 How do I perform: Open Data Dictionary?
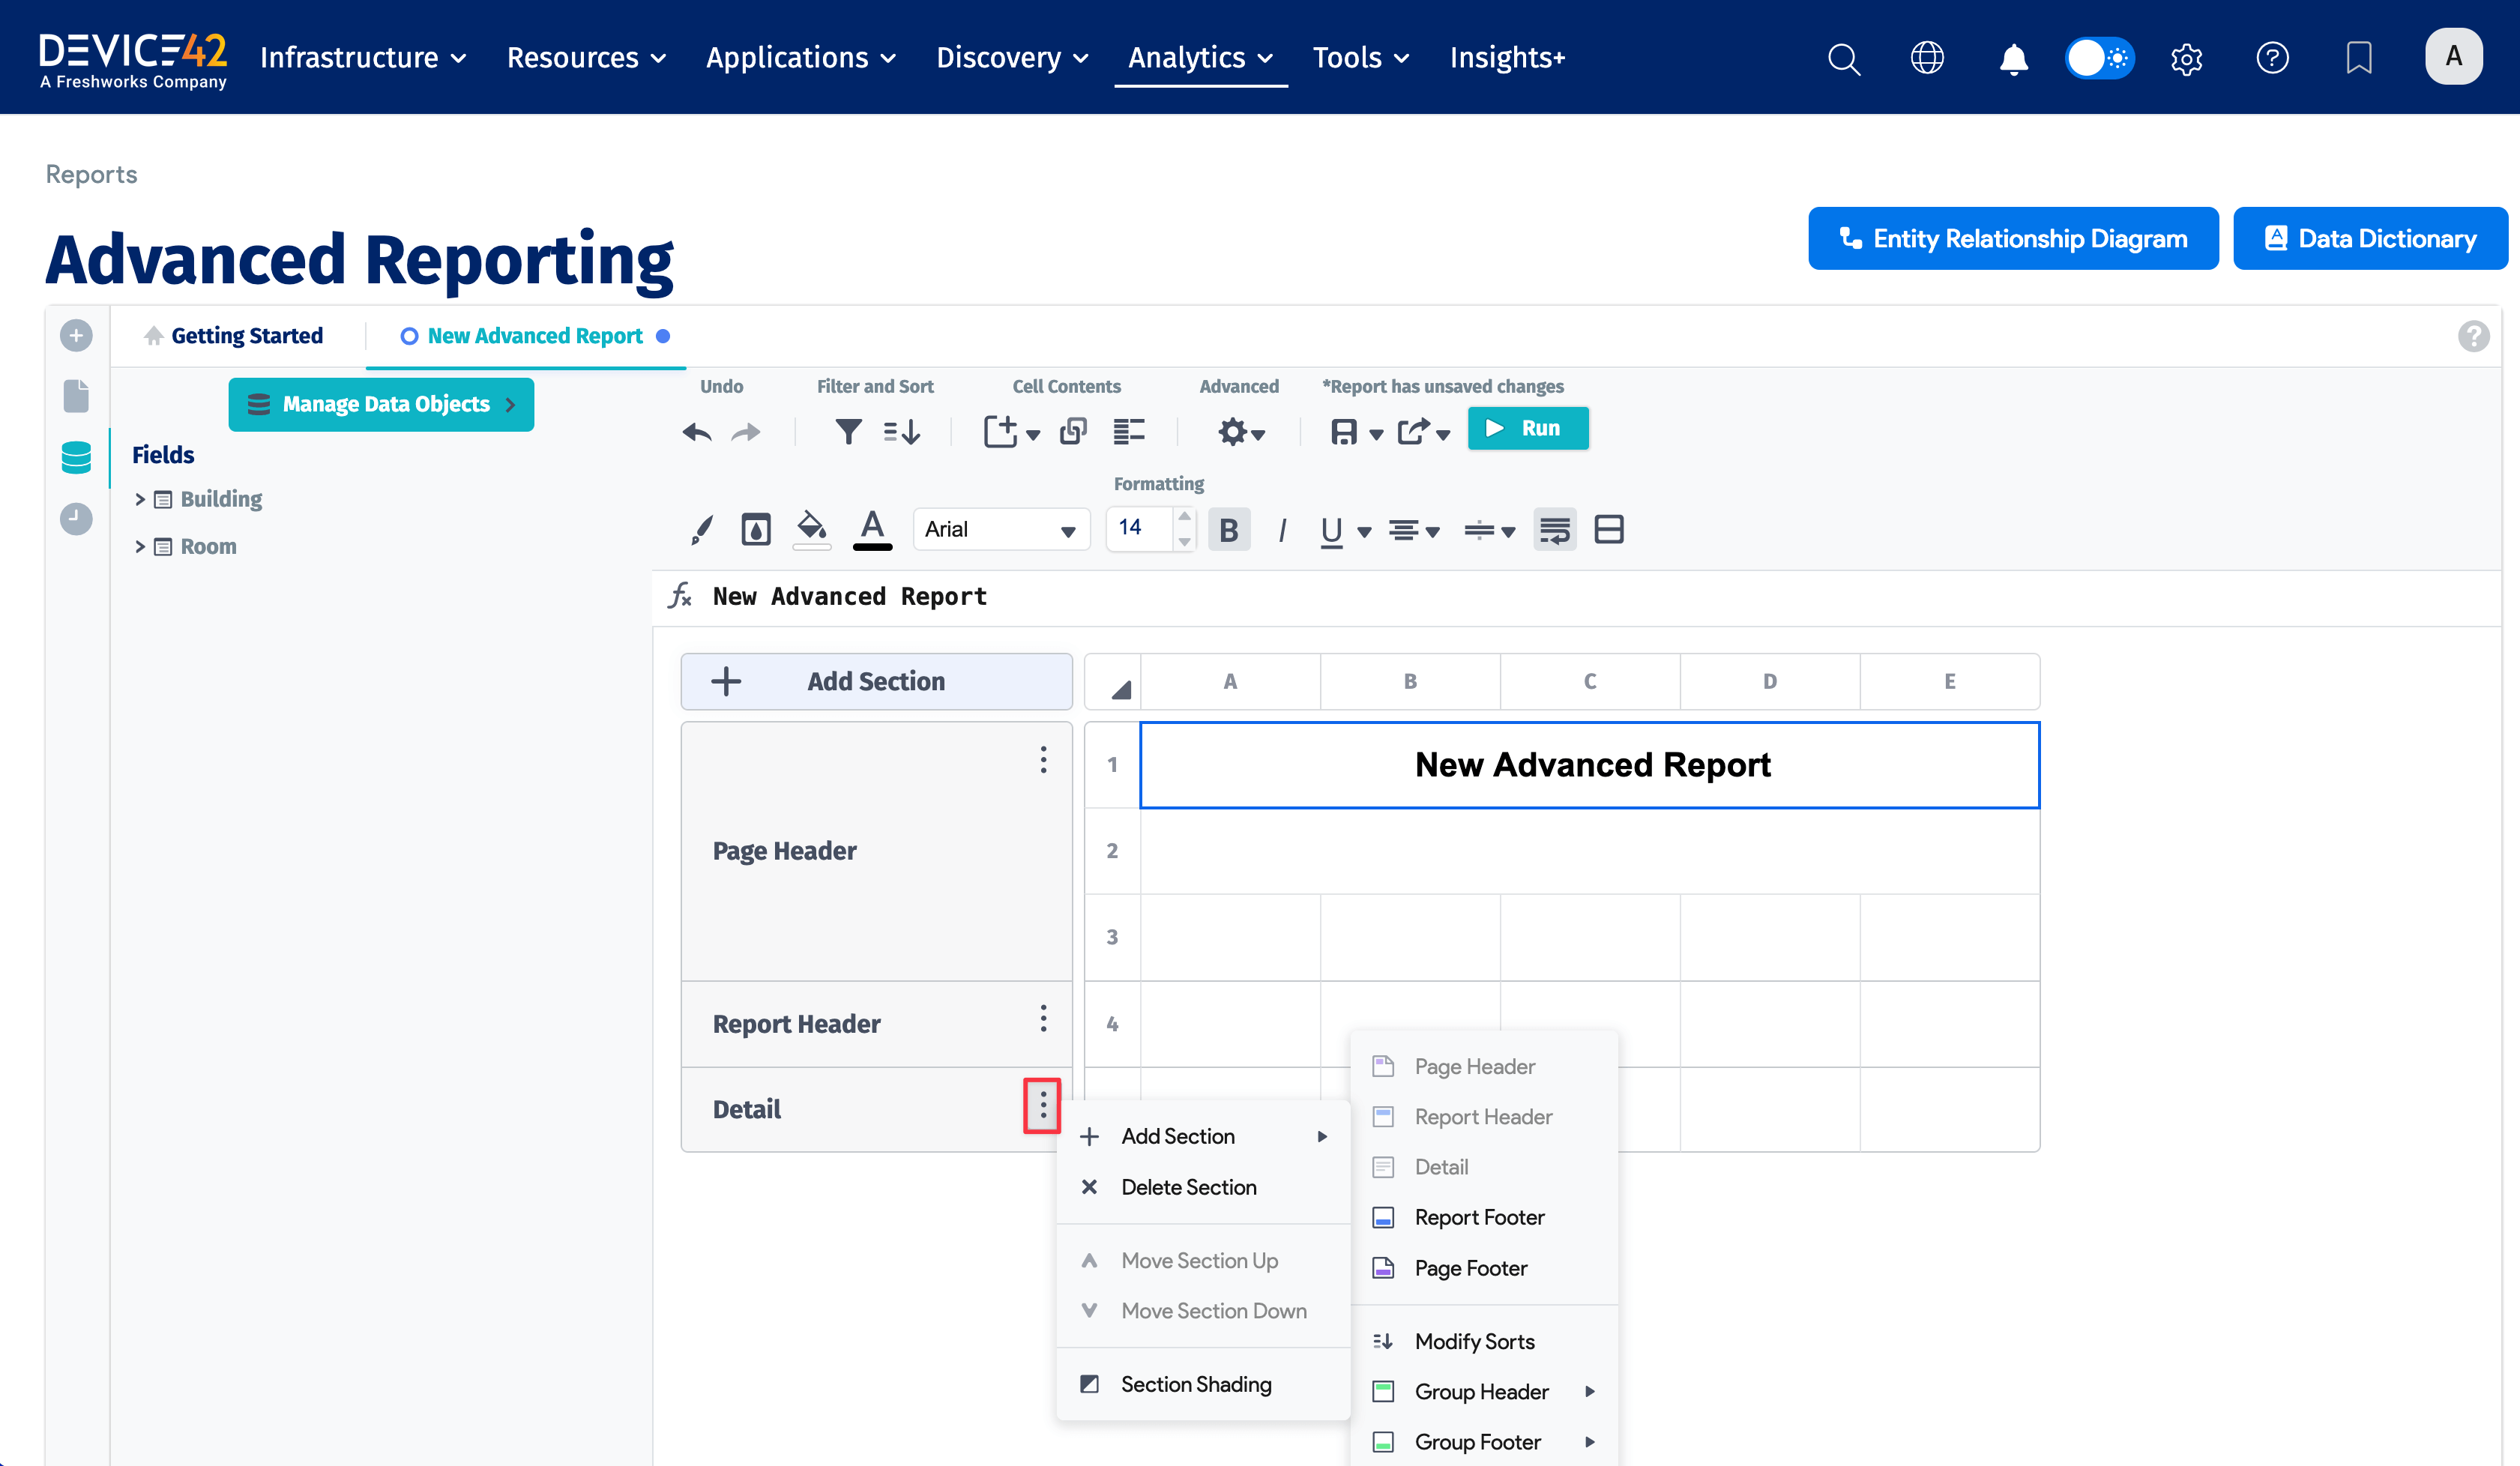pyautogui.click(x=2370, y=238)
